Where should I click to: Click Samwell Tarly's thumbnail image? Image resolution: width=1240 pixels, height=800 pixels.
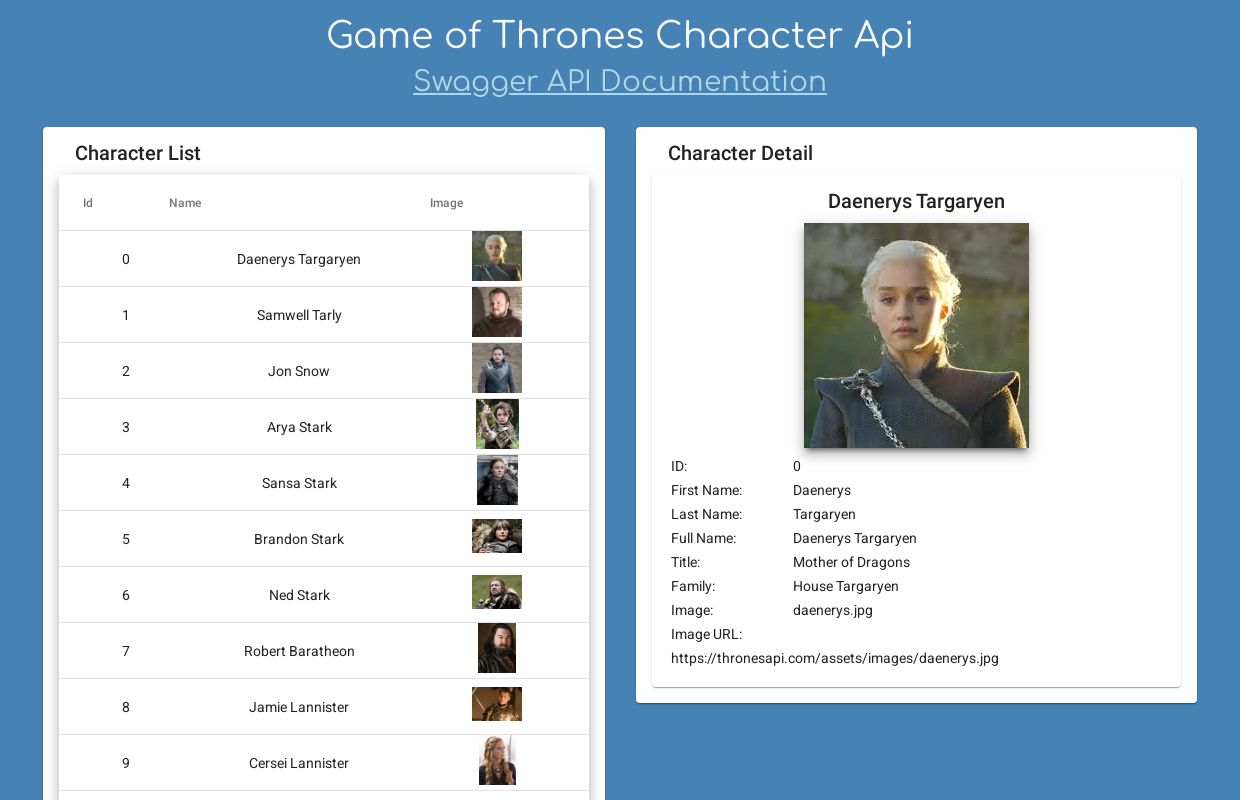497,312
